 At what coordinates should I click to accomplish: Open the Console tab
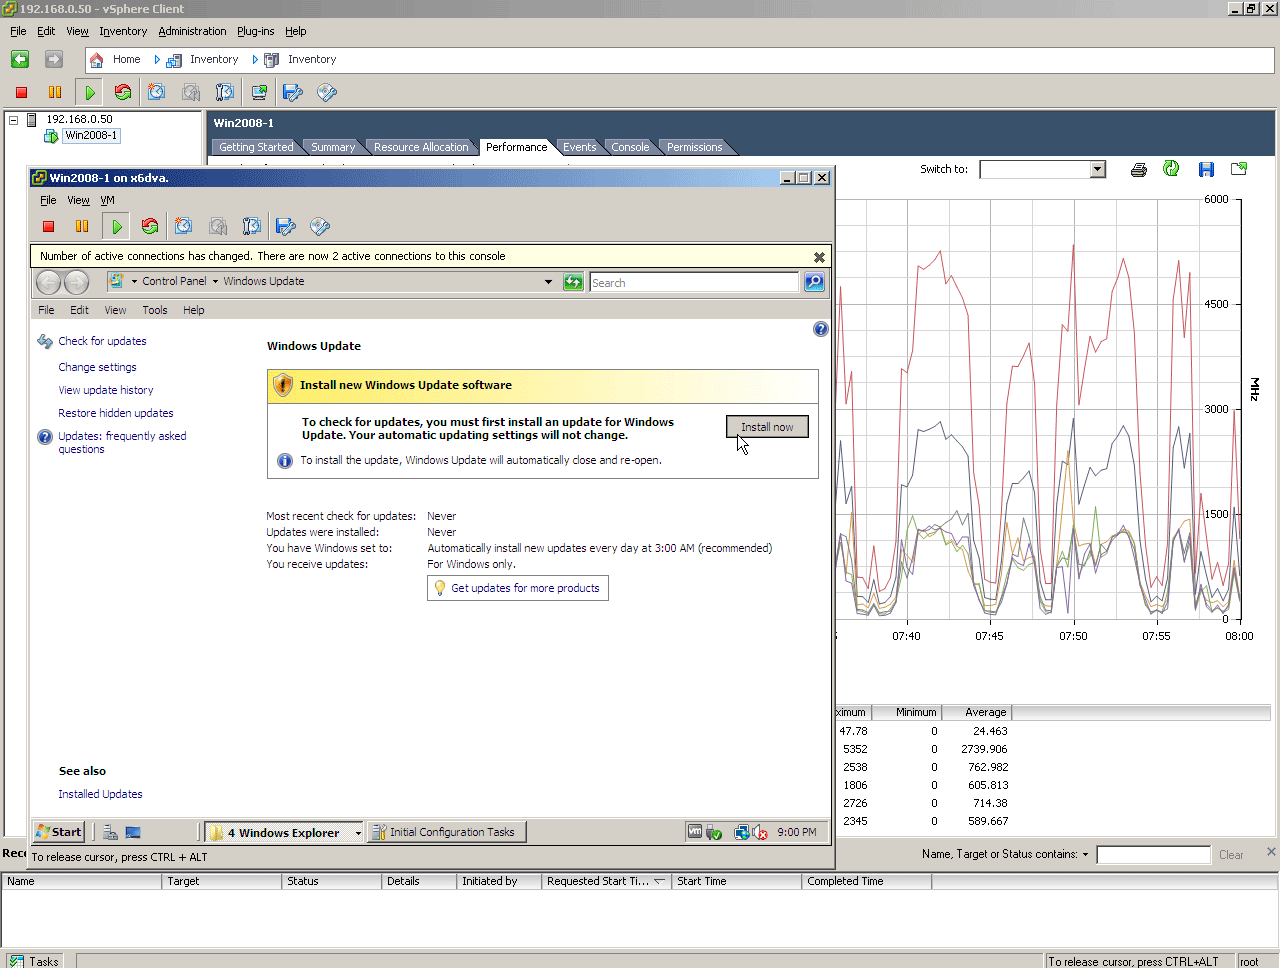(630, 147)
